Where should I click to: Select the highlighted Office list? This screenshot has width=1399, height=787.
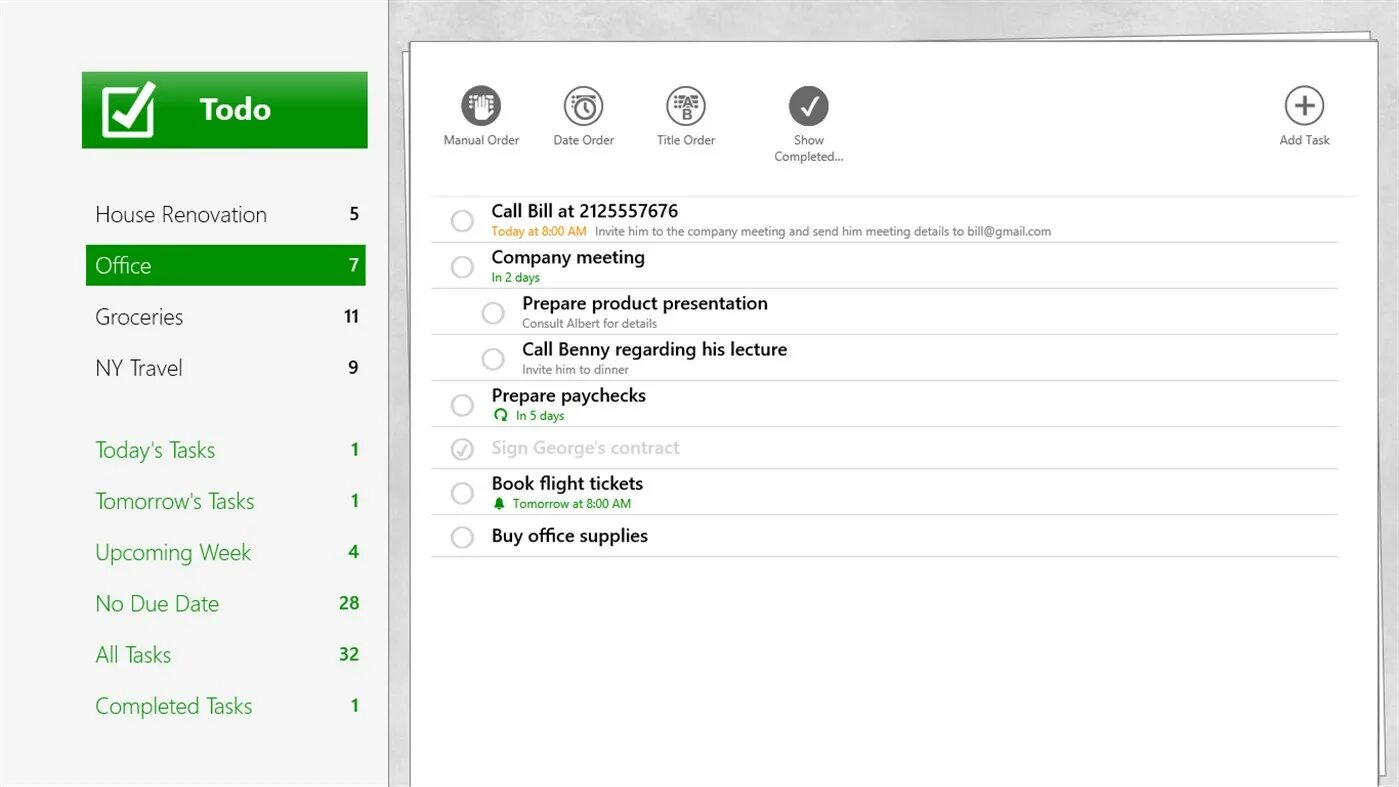pyautogui.click(x=122, y=265)
